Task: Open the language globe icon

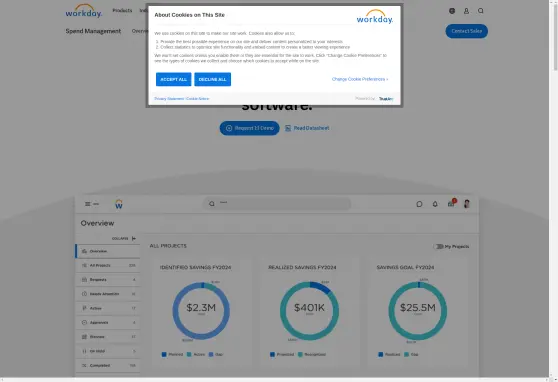Action: click(452, 11)
